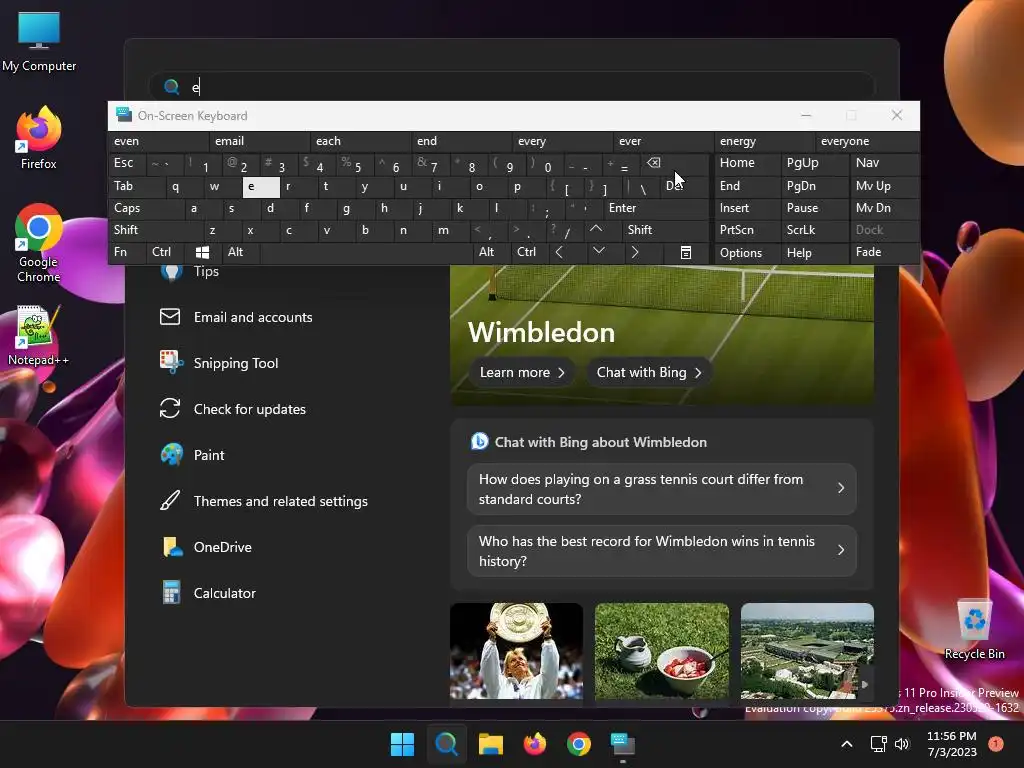Tap the right arrow key on the On-Screen Keyboard
This screenshot has width=1024, height=768.
(x=635, y=252)
